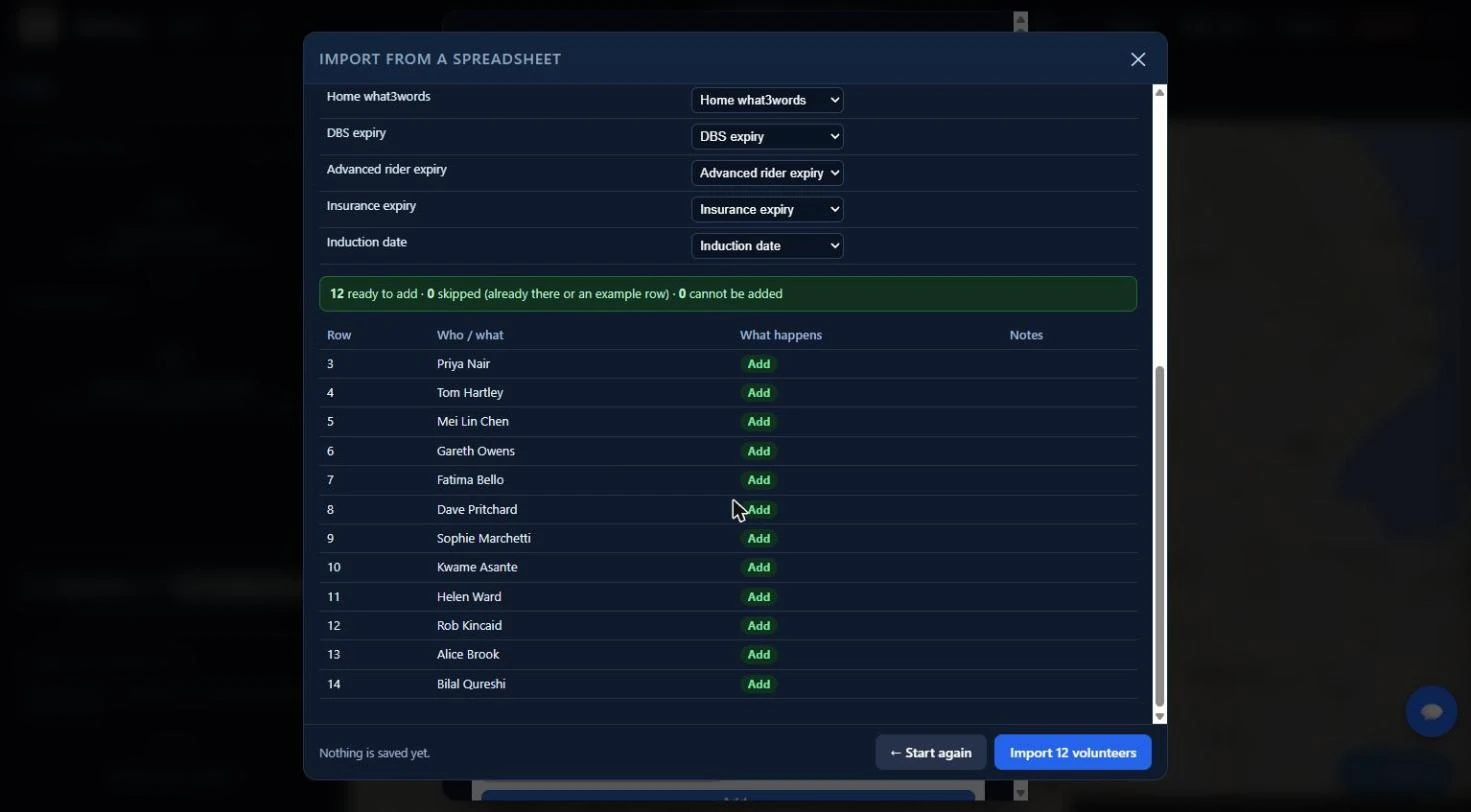Click the 12 ready to add summary banner
Viewport: 1471px width, 812px height.
pyautogui.click(x=728, y=294)
